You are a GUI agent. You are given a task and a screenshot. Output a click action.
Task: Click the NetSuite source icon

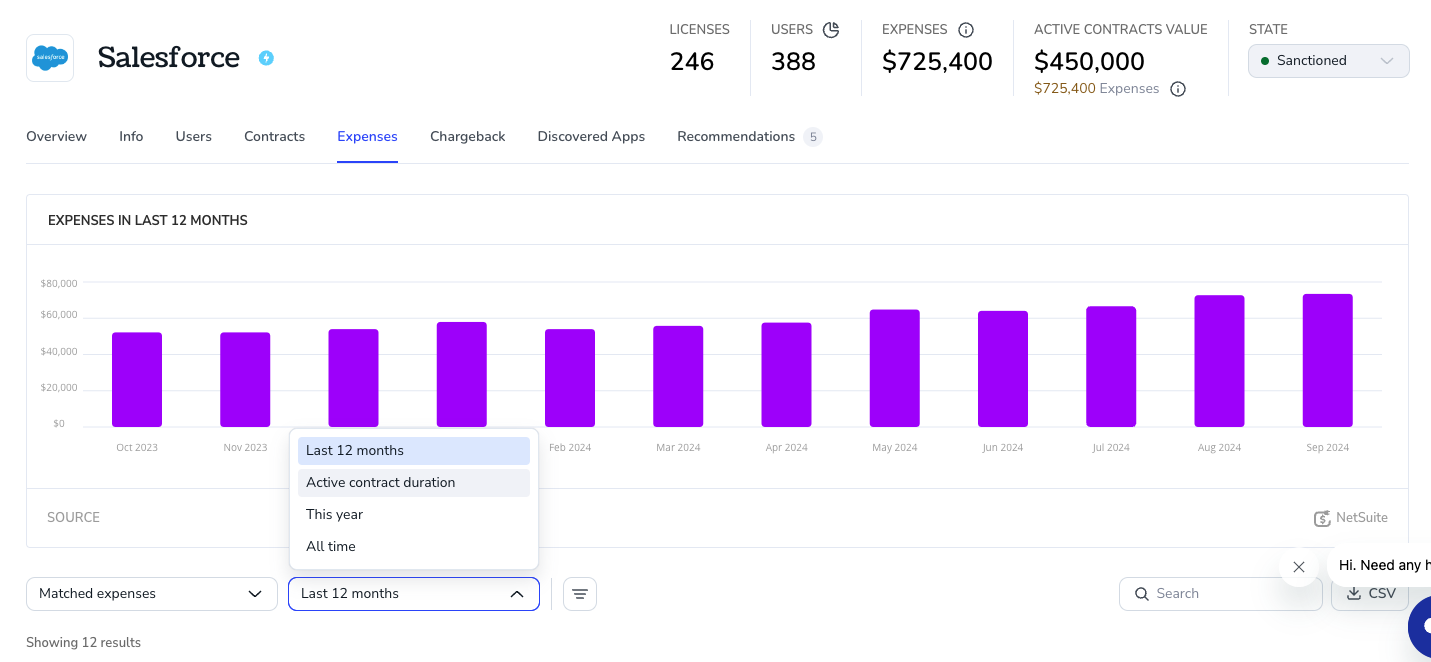point(1322,518)
